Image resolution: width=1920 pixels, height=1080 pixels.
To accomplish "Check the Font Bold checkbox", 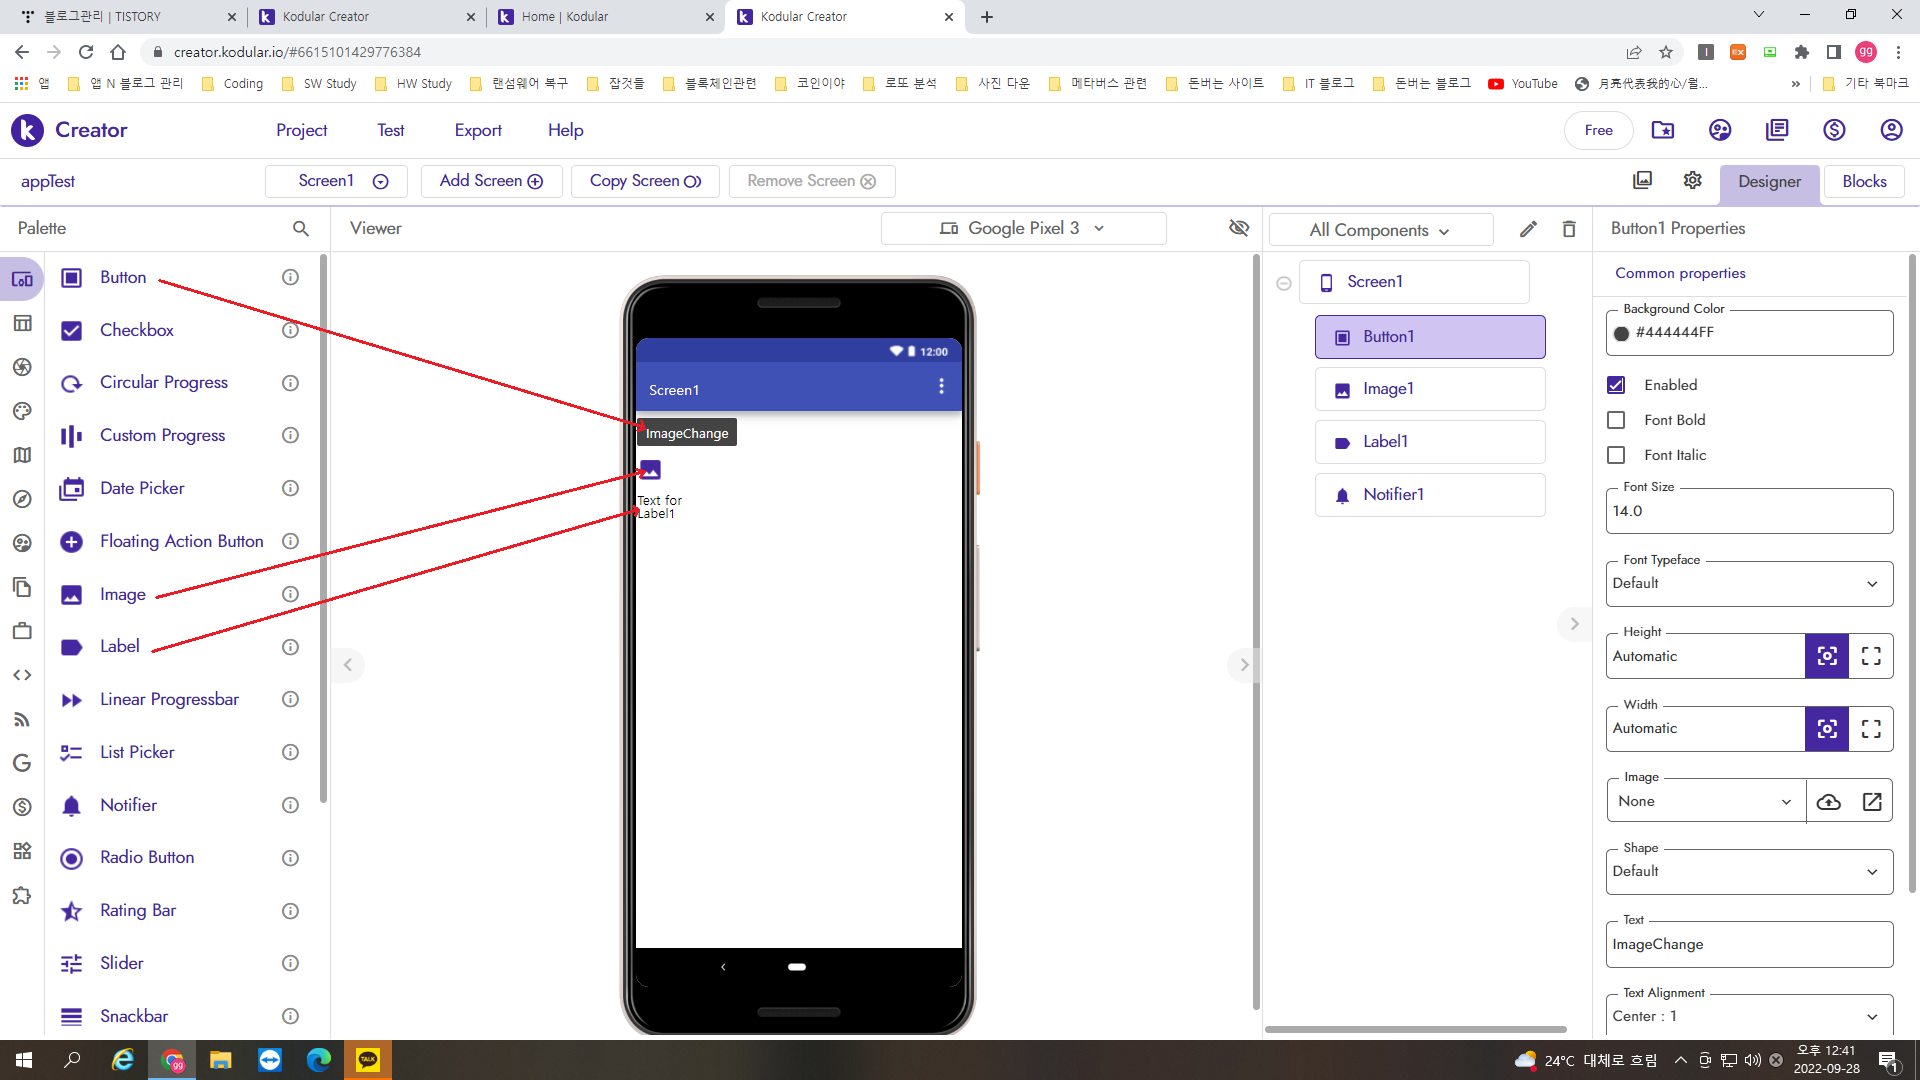I will coord(1616,420).
